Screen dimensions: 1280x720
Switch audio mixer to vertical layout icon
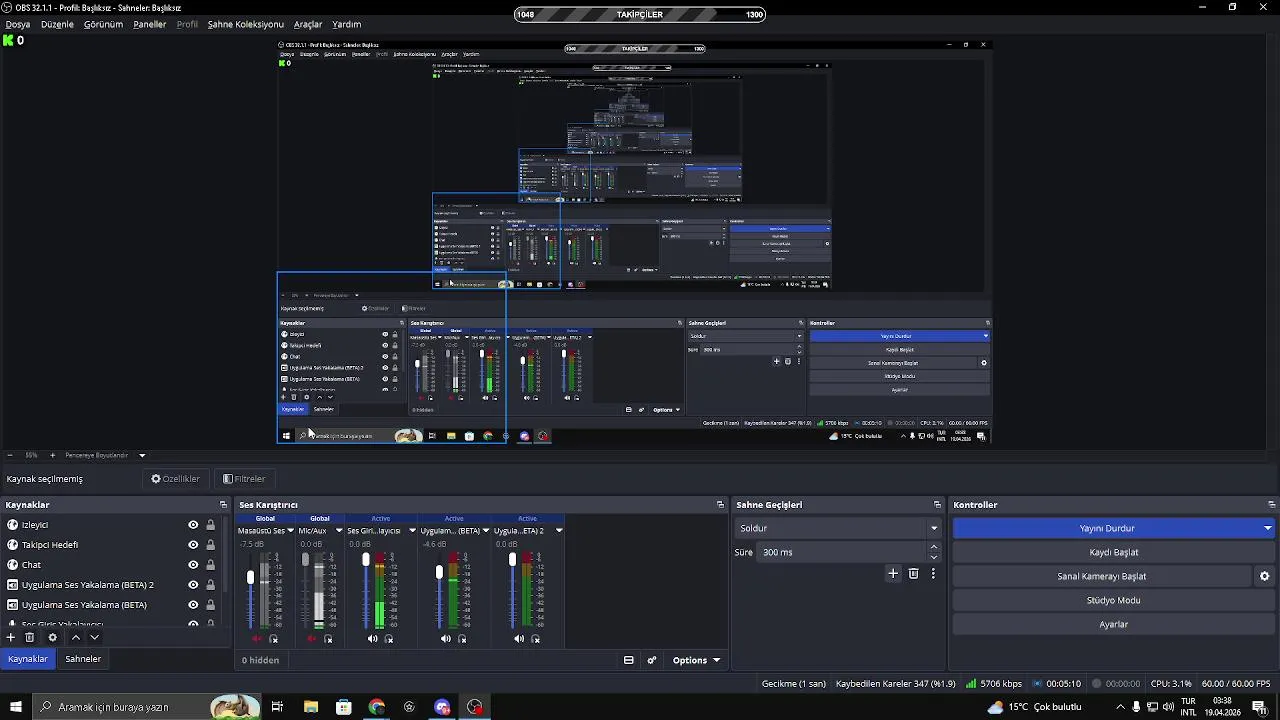pos(628,660)
